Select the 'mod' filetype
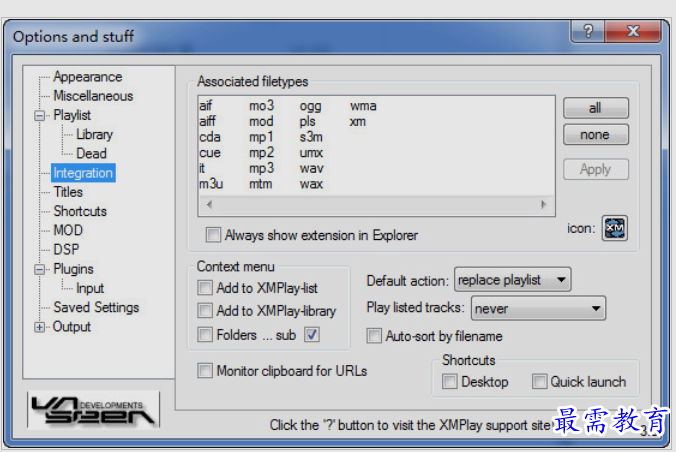Viewport: 676px width, 452px height. click(261, 121)
